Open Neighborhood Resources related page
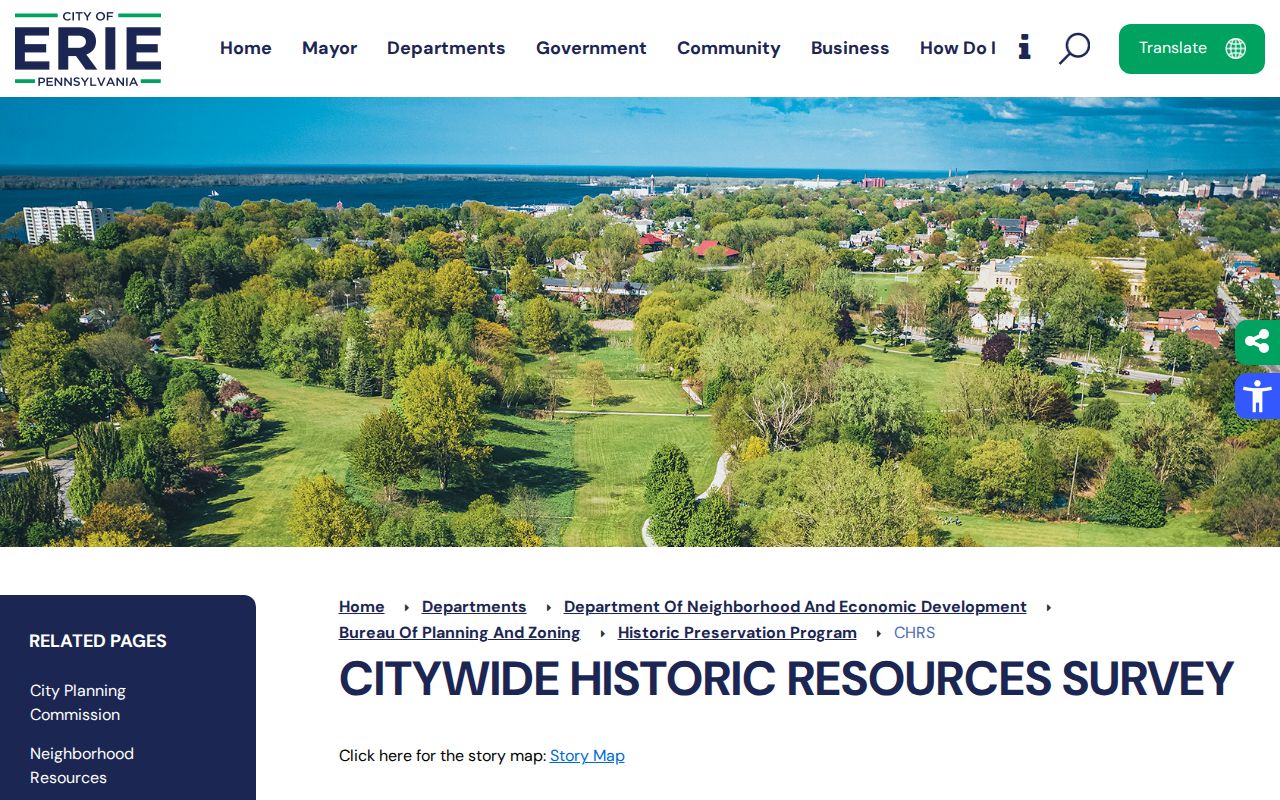The height and width of the screenshot is (800, 1280). (x=82, y=766)
